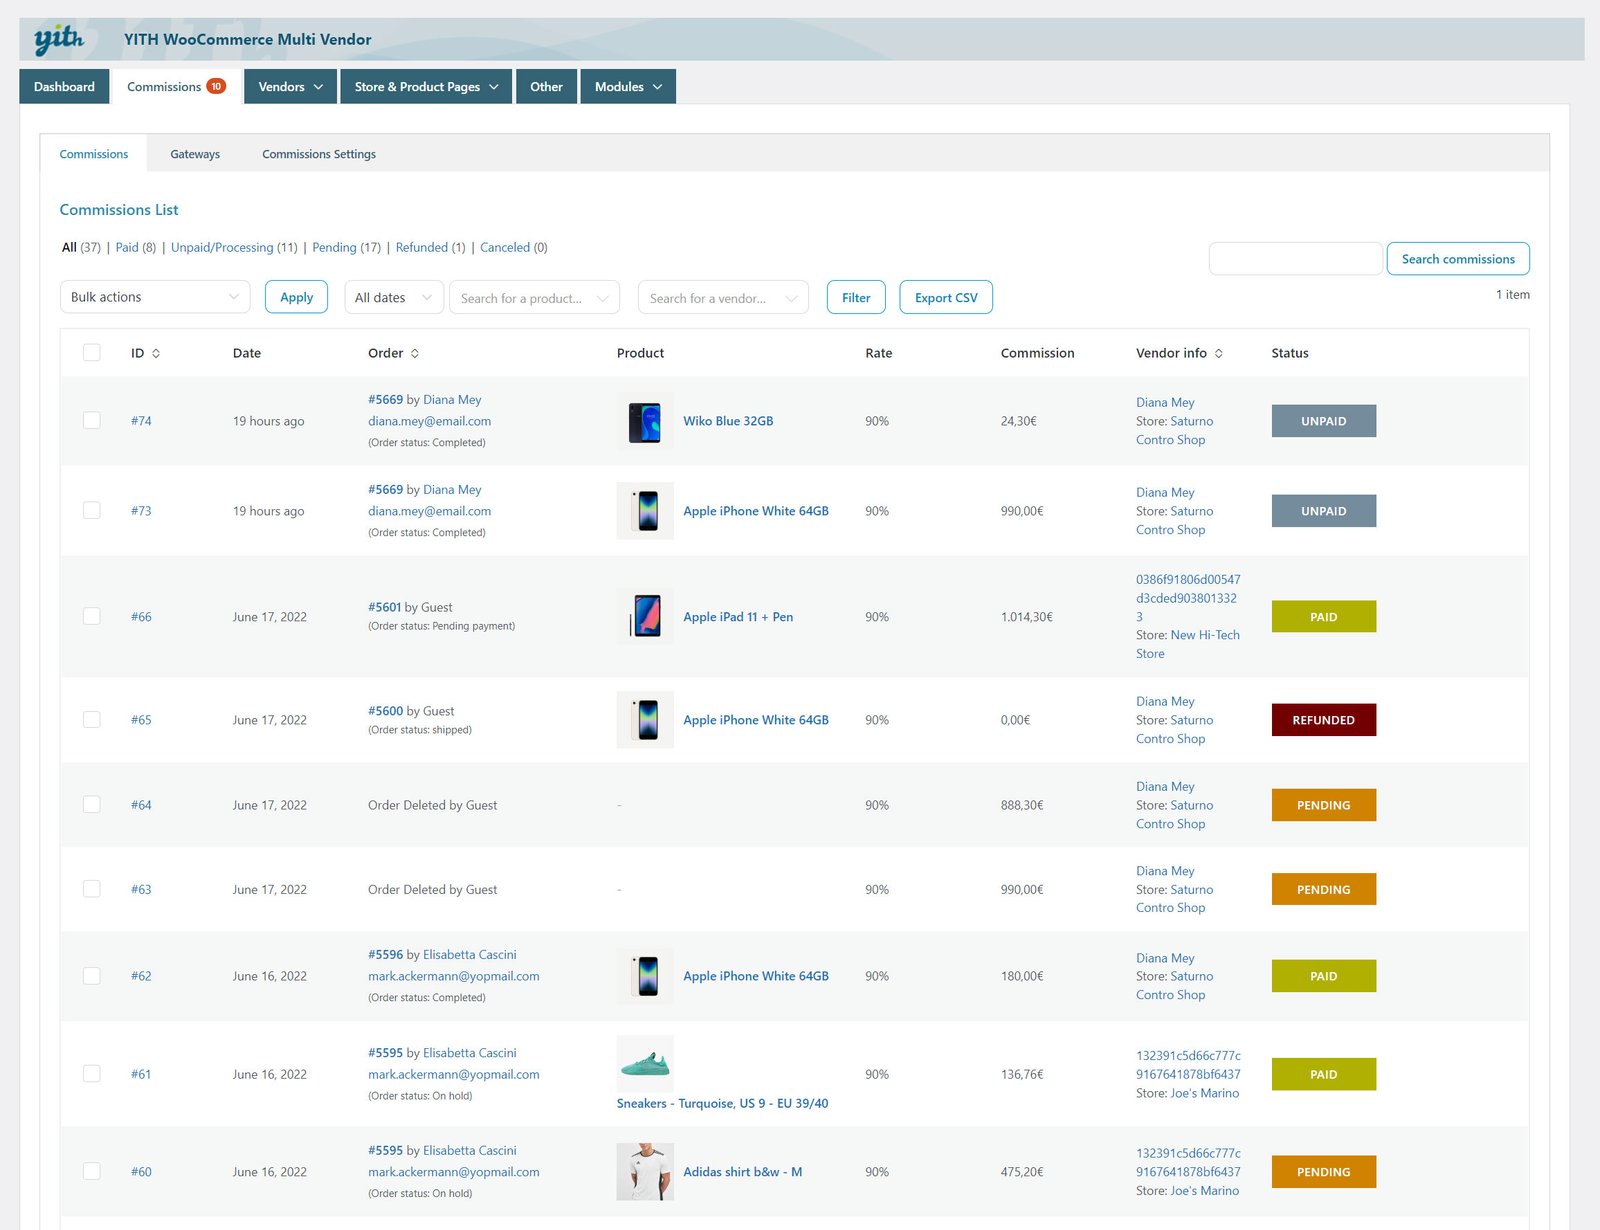The image size is (1600, 1230).
Task: Click the YITH logo icon
Action: [59, 39]
